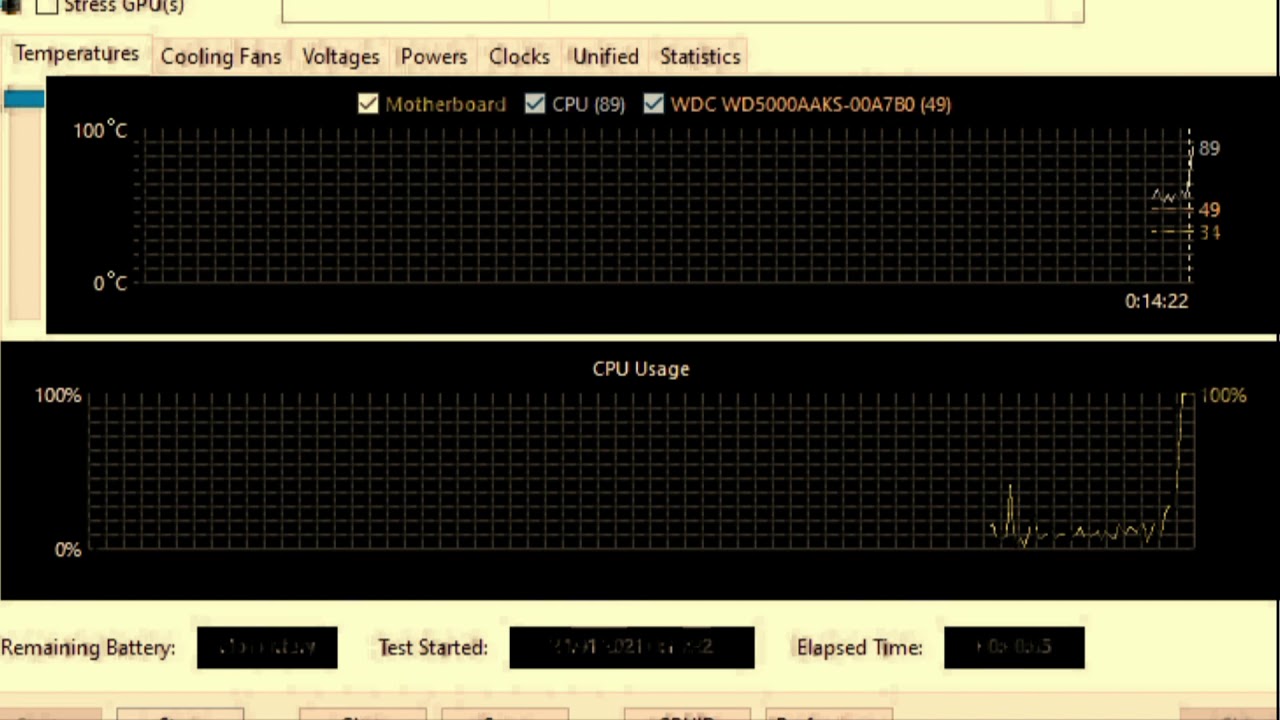Uncheck the CPU (89) temperature checkbox
The height and width of the screenshot is (720, 1280).
[x=535, y=104]
